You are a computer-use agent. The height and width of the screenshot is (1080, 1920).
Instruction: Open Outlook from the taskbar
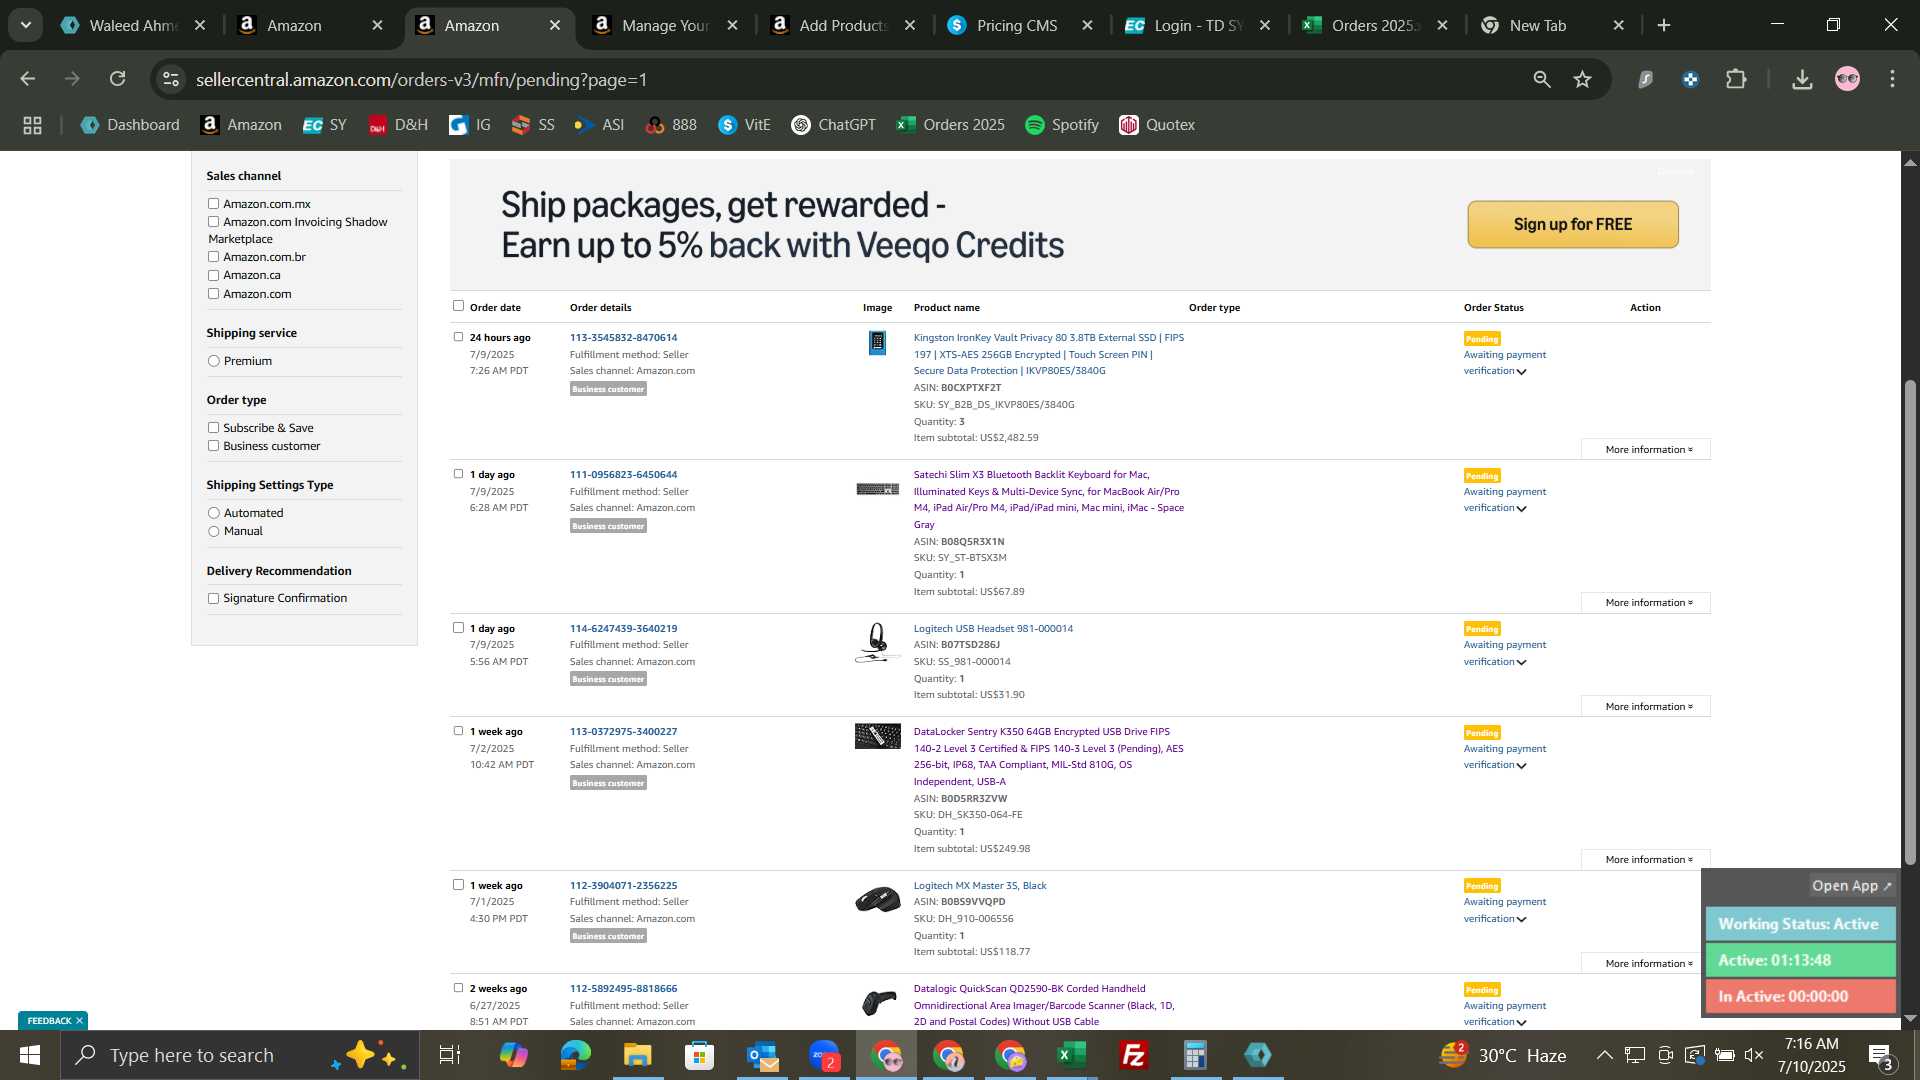(762, 1055)
